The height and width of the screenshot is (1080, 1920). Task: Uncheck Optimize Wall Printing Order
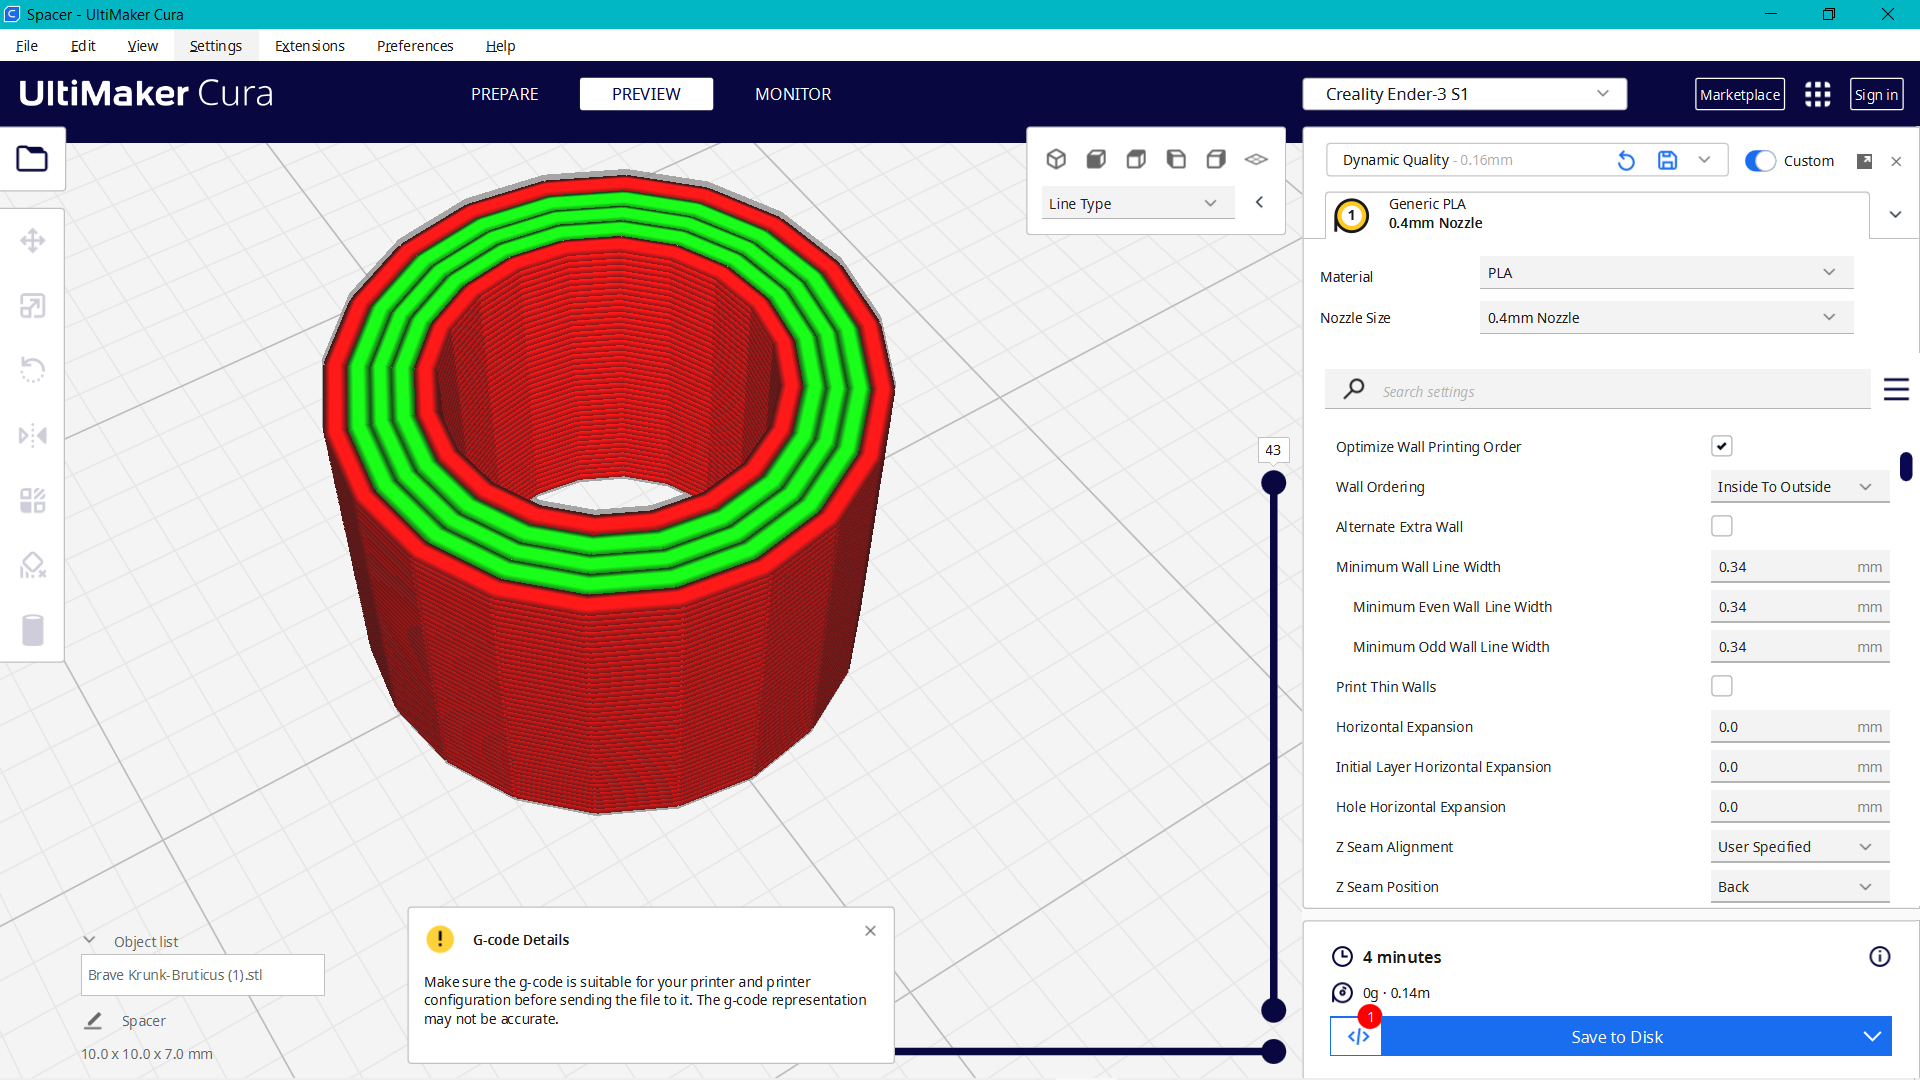pyautogui.click(x=1721, y=446)
